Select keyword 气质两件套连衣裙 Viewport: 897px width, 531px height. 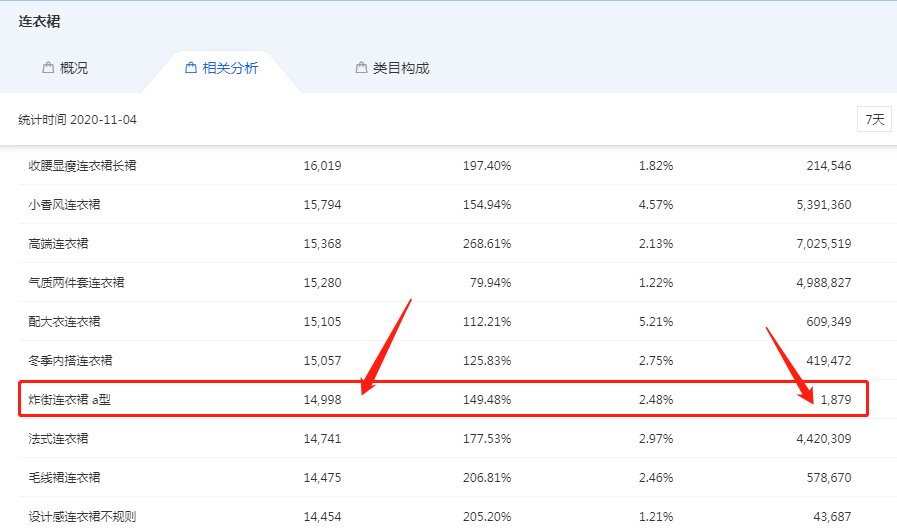click(x=76, y=283)
